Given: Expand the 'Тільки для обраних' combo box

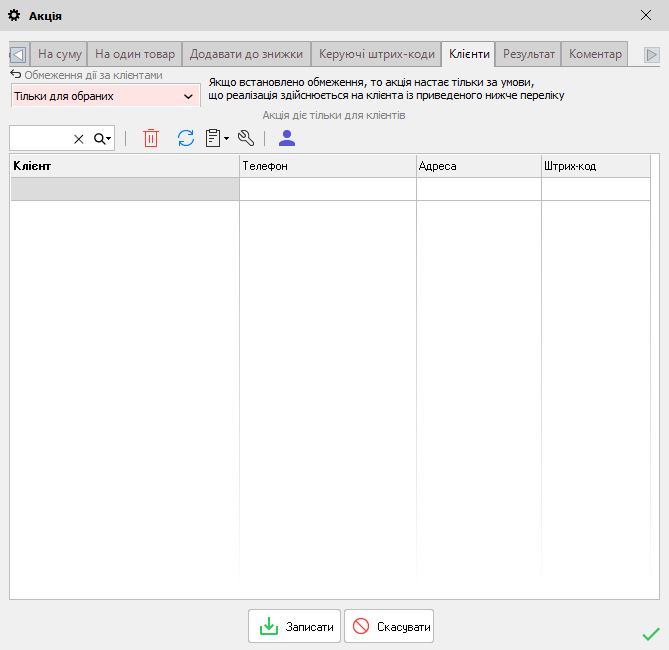Looking at the screenshot, I should coord(188,97).
